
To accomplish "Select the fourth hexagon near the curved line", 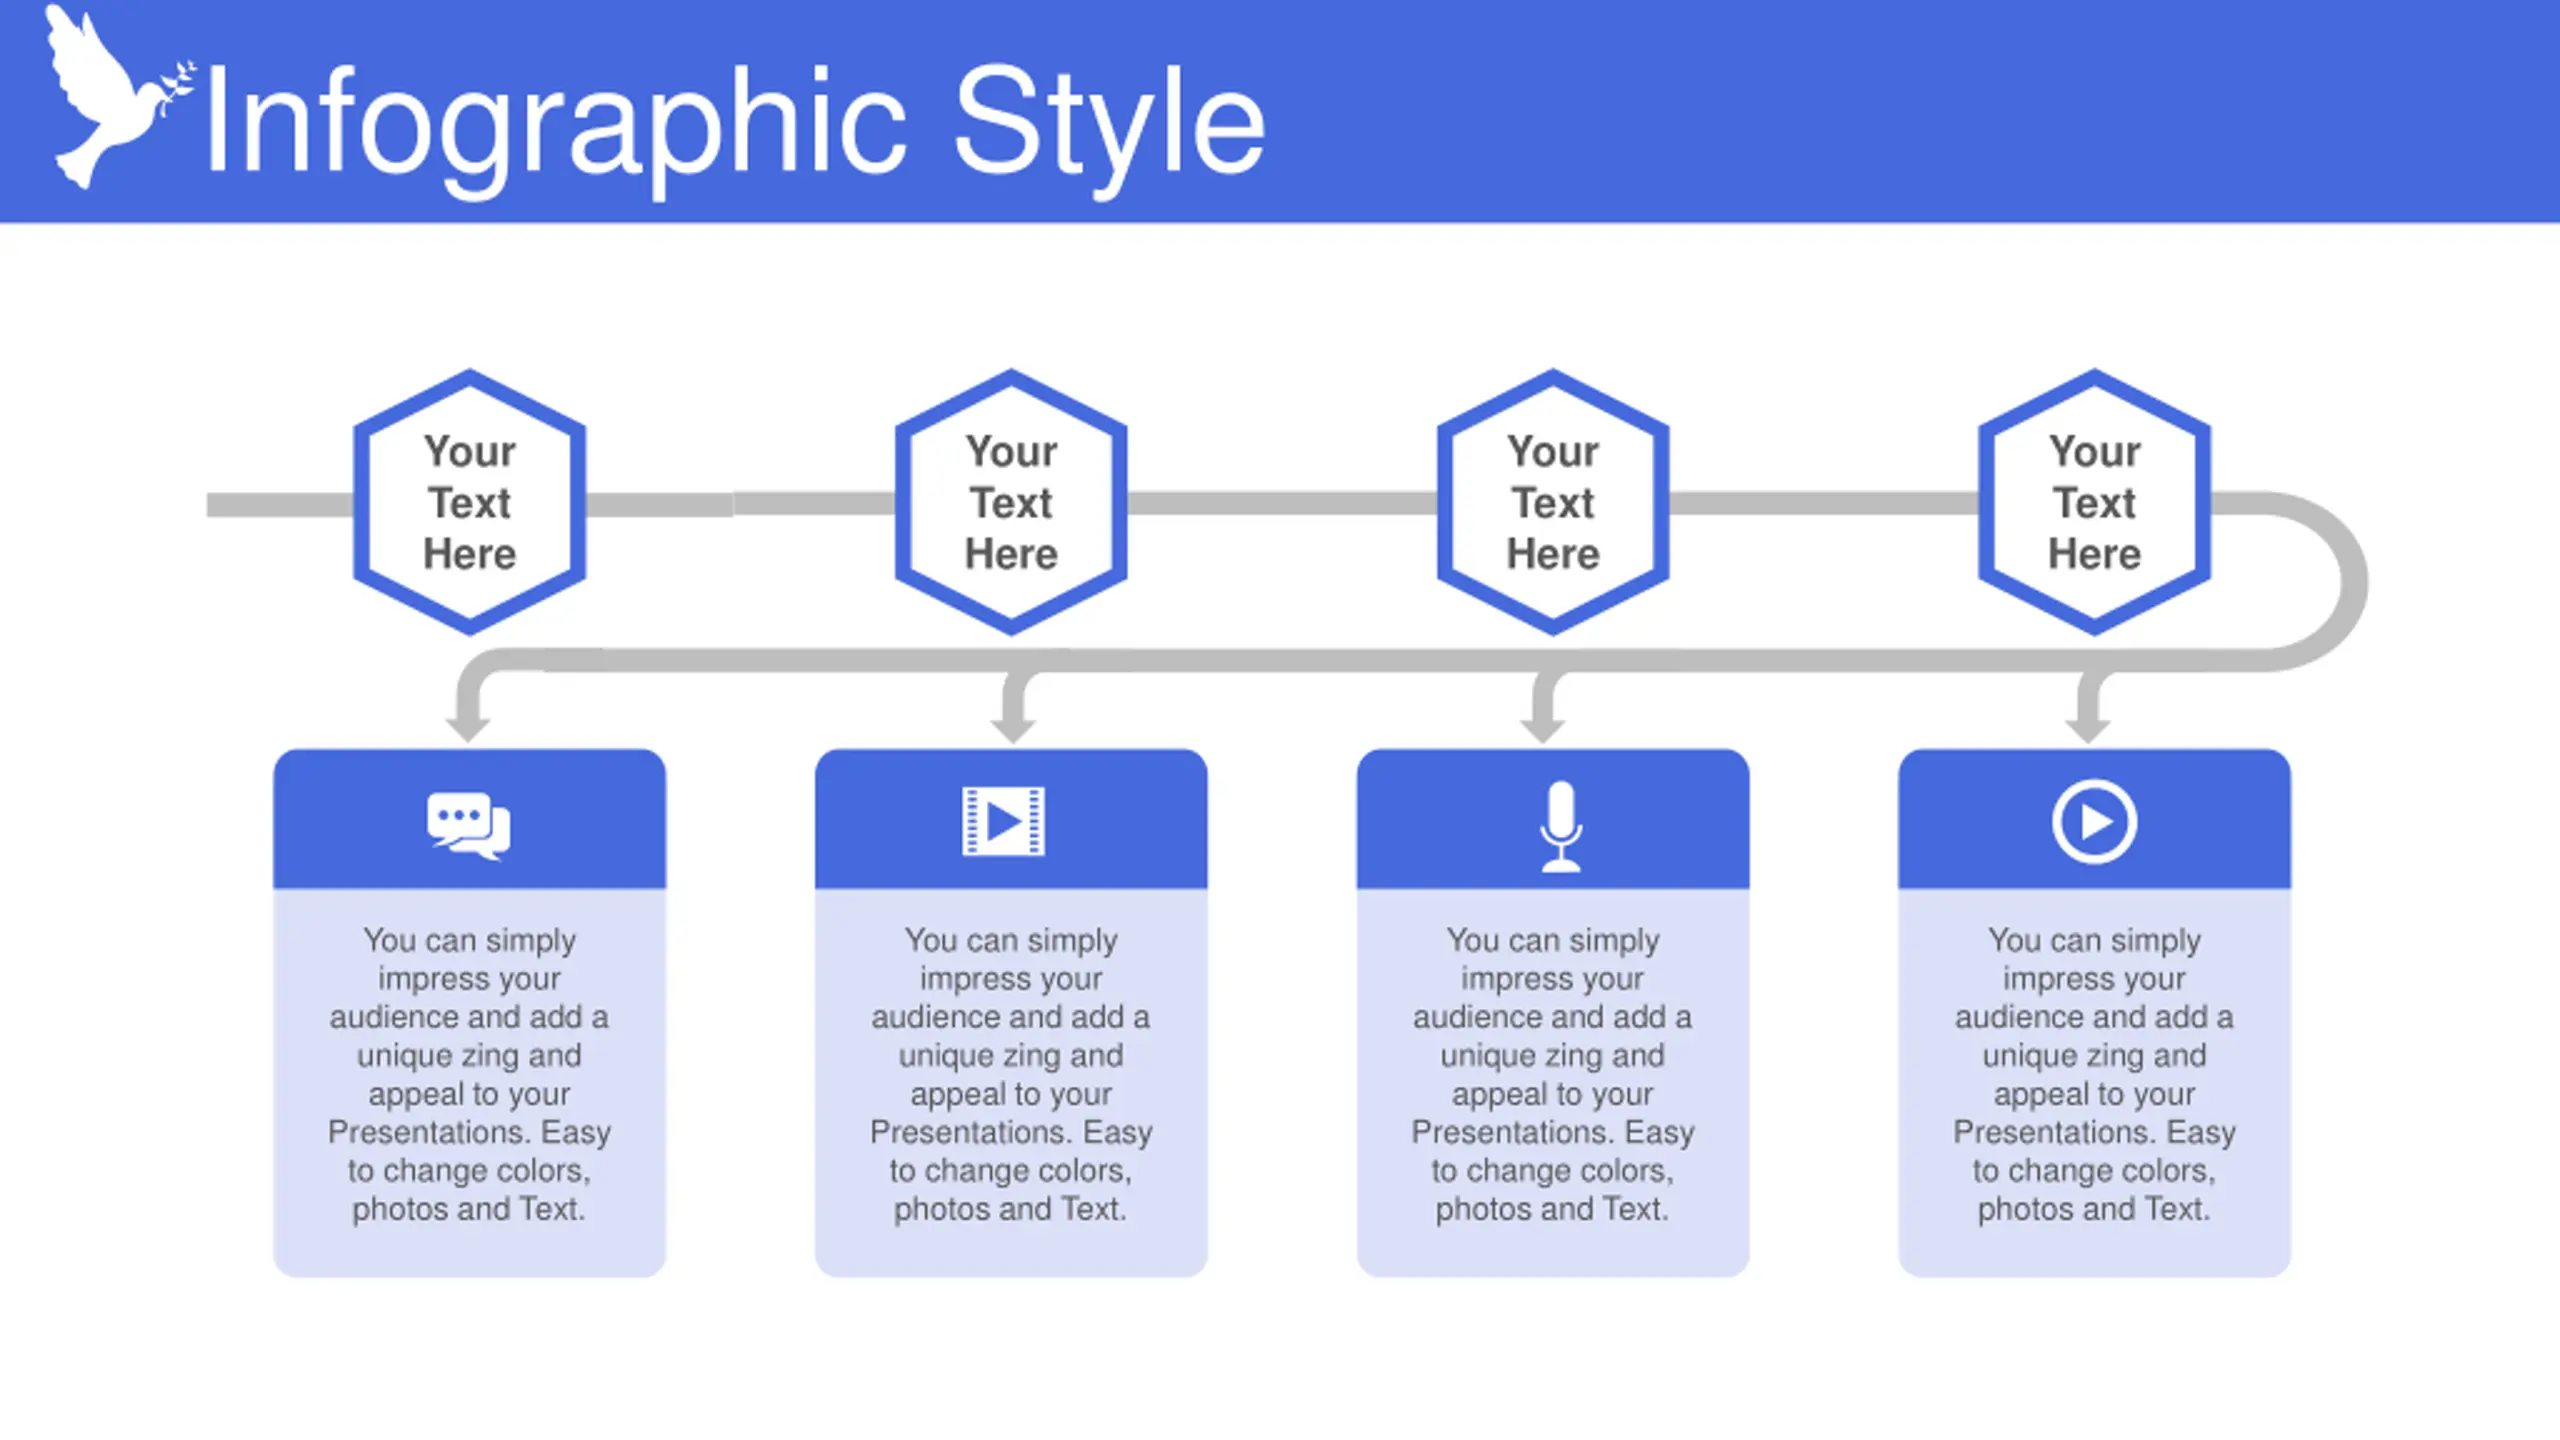I will coord(2094,502).
